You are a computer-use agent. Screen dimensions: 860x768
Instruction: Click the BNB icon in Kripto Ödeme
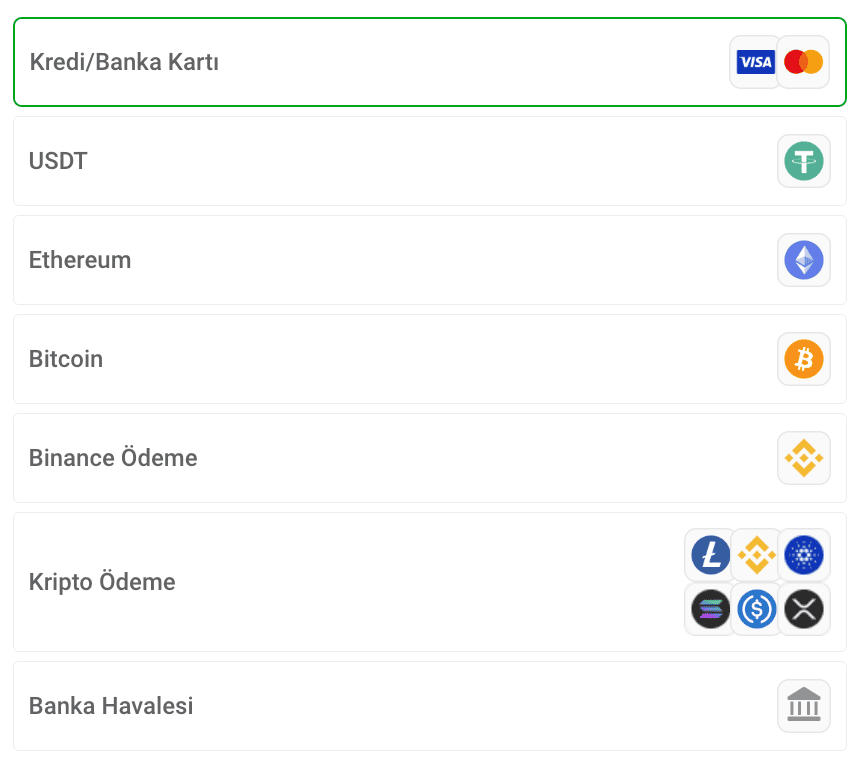point(757,555)
